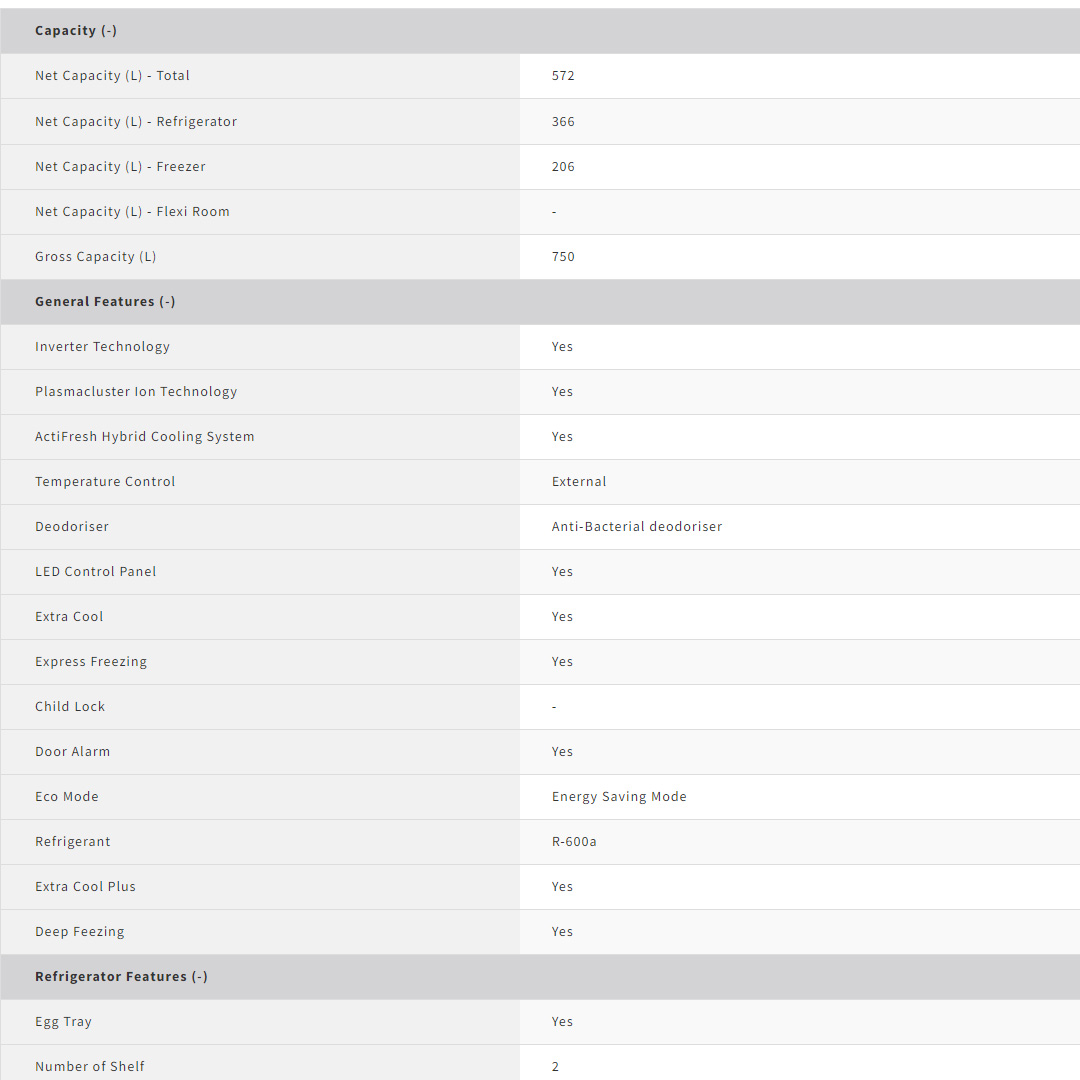
Task: Click the Number of Shelf label
Action: 90,1067
